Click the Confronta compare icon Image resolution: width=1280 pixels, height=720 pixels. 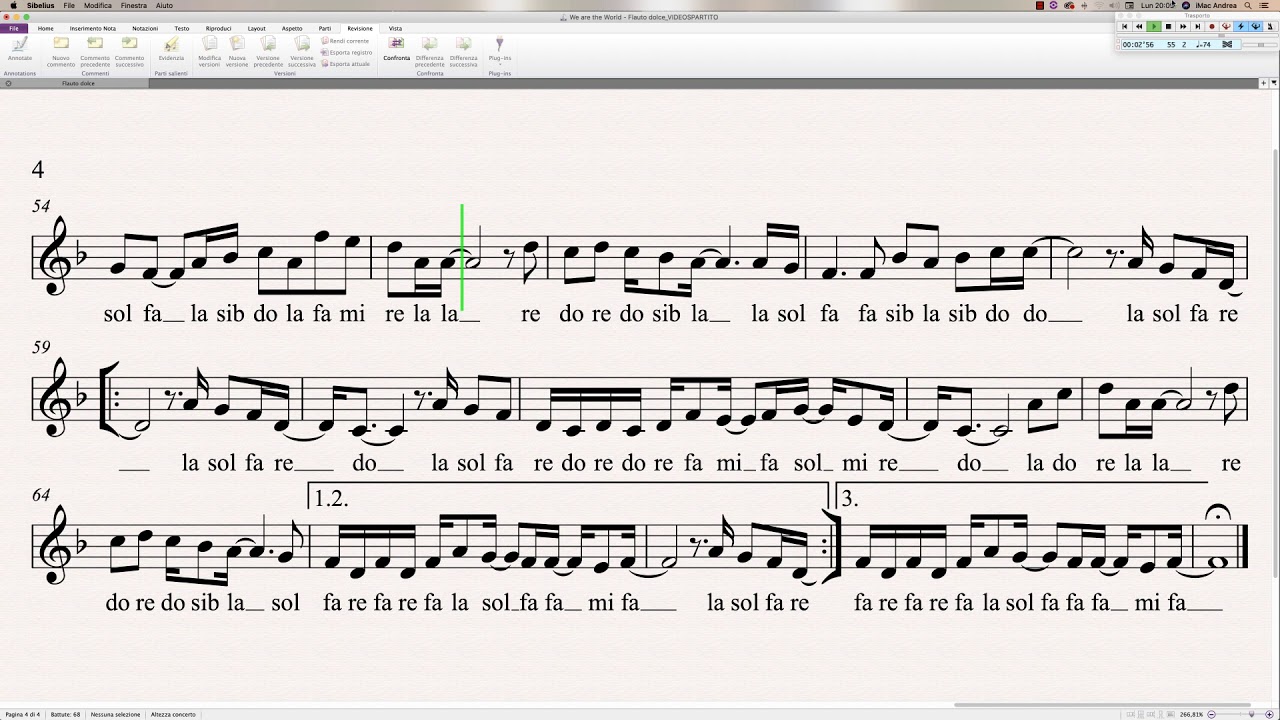tap(396, 49)
